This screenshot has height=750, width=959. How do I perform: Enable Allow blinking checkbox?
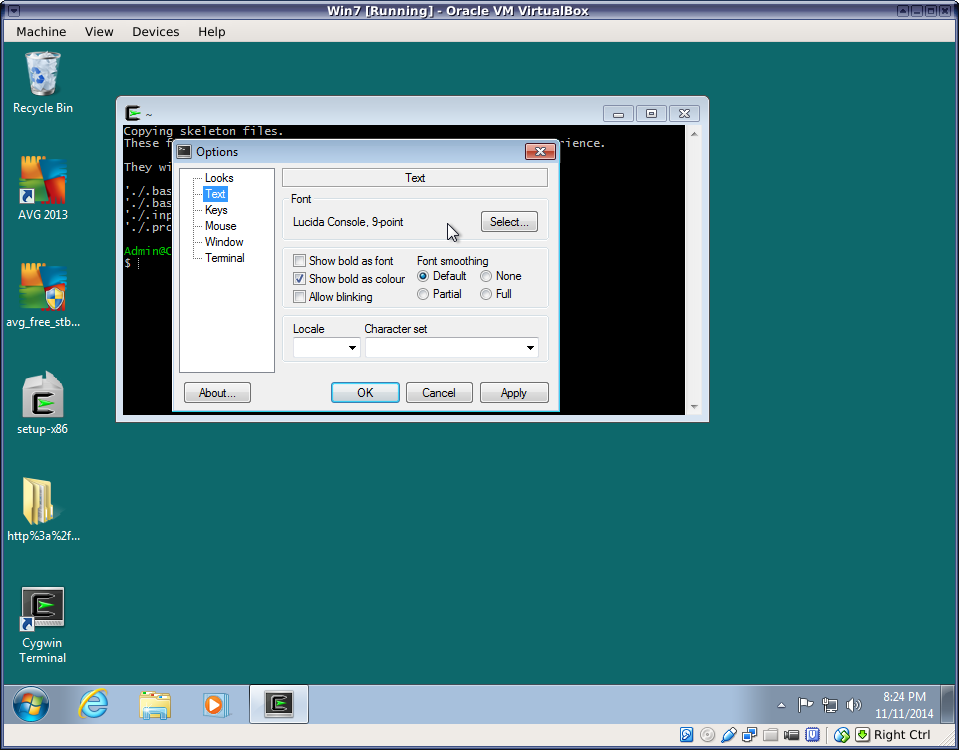point(299,297)
